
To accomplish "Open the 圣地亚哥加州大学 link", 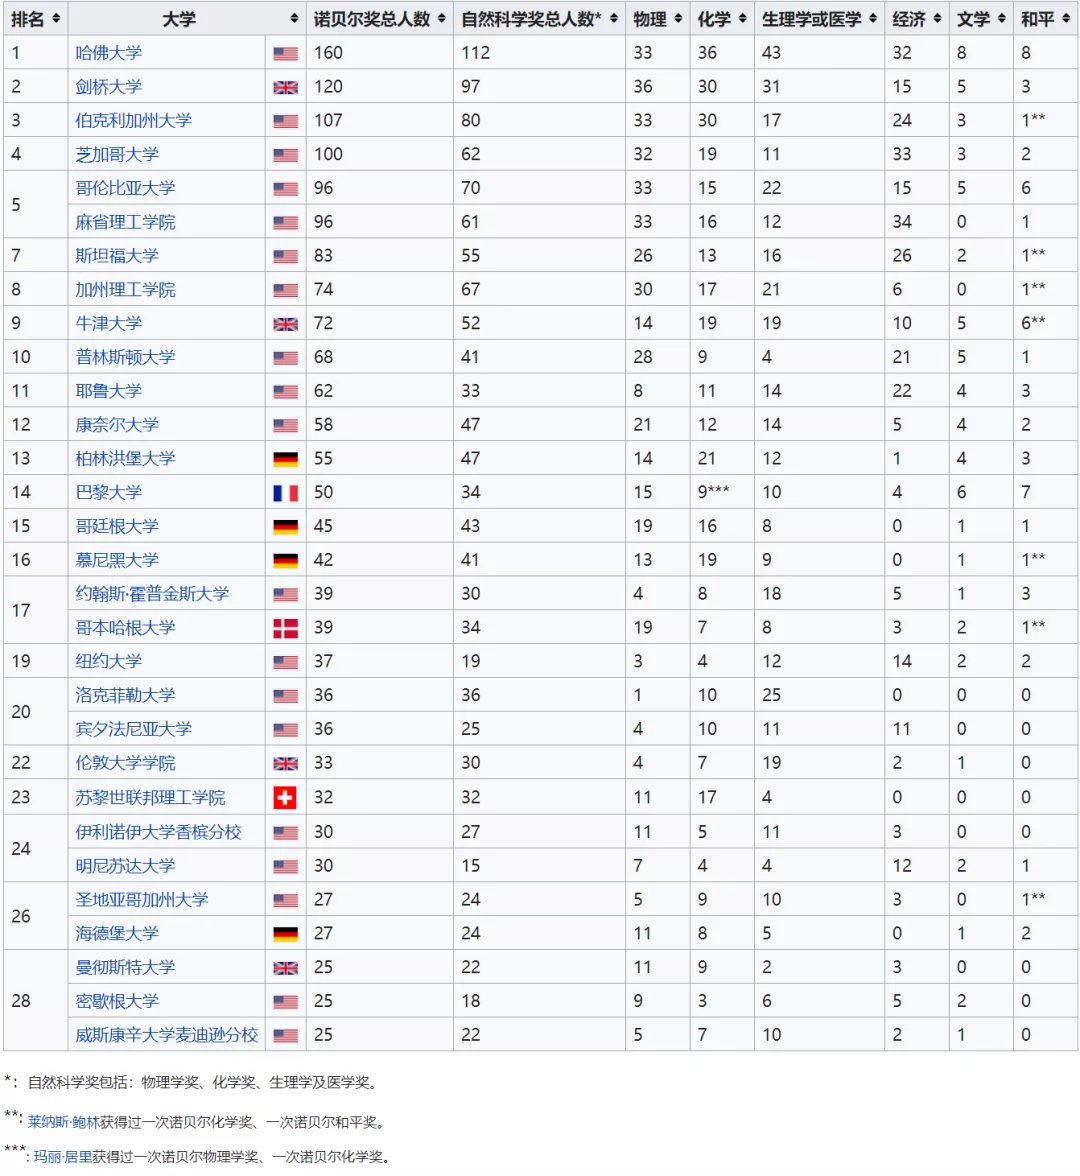I will tap(142, 899).
